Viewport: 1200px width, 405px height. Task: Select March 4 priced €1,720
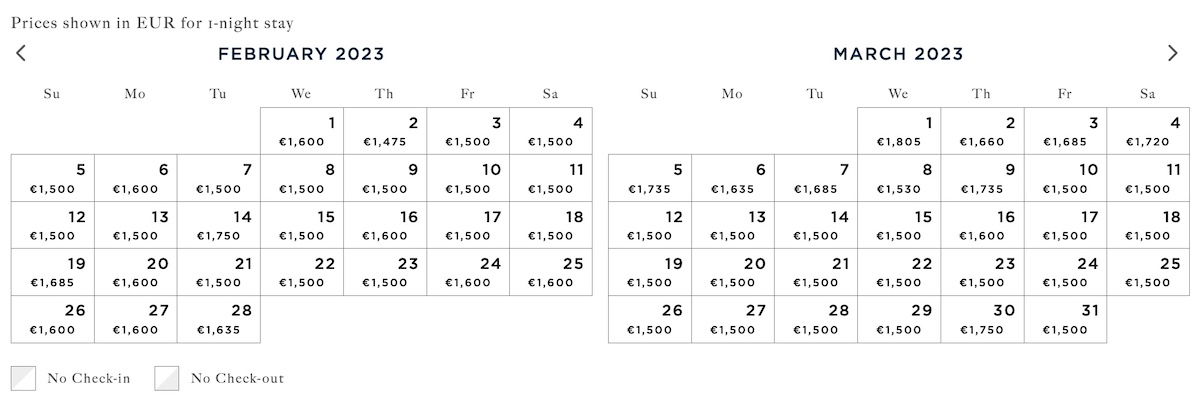[x=1148, y=131]
